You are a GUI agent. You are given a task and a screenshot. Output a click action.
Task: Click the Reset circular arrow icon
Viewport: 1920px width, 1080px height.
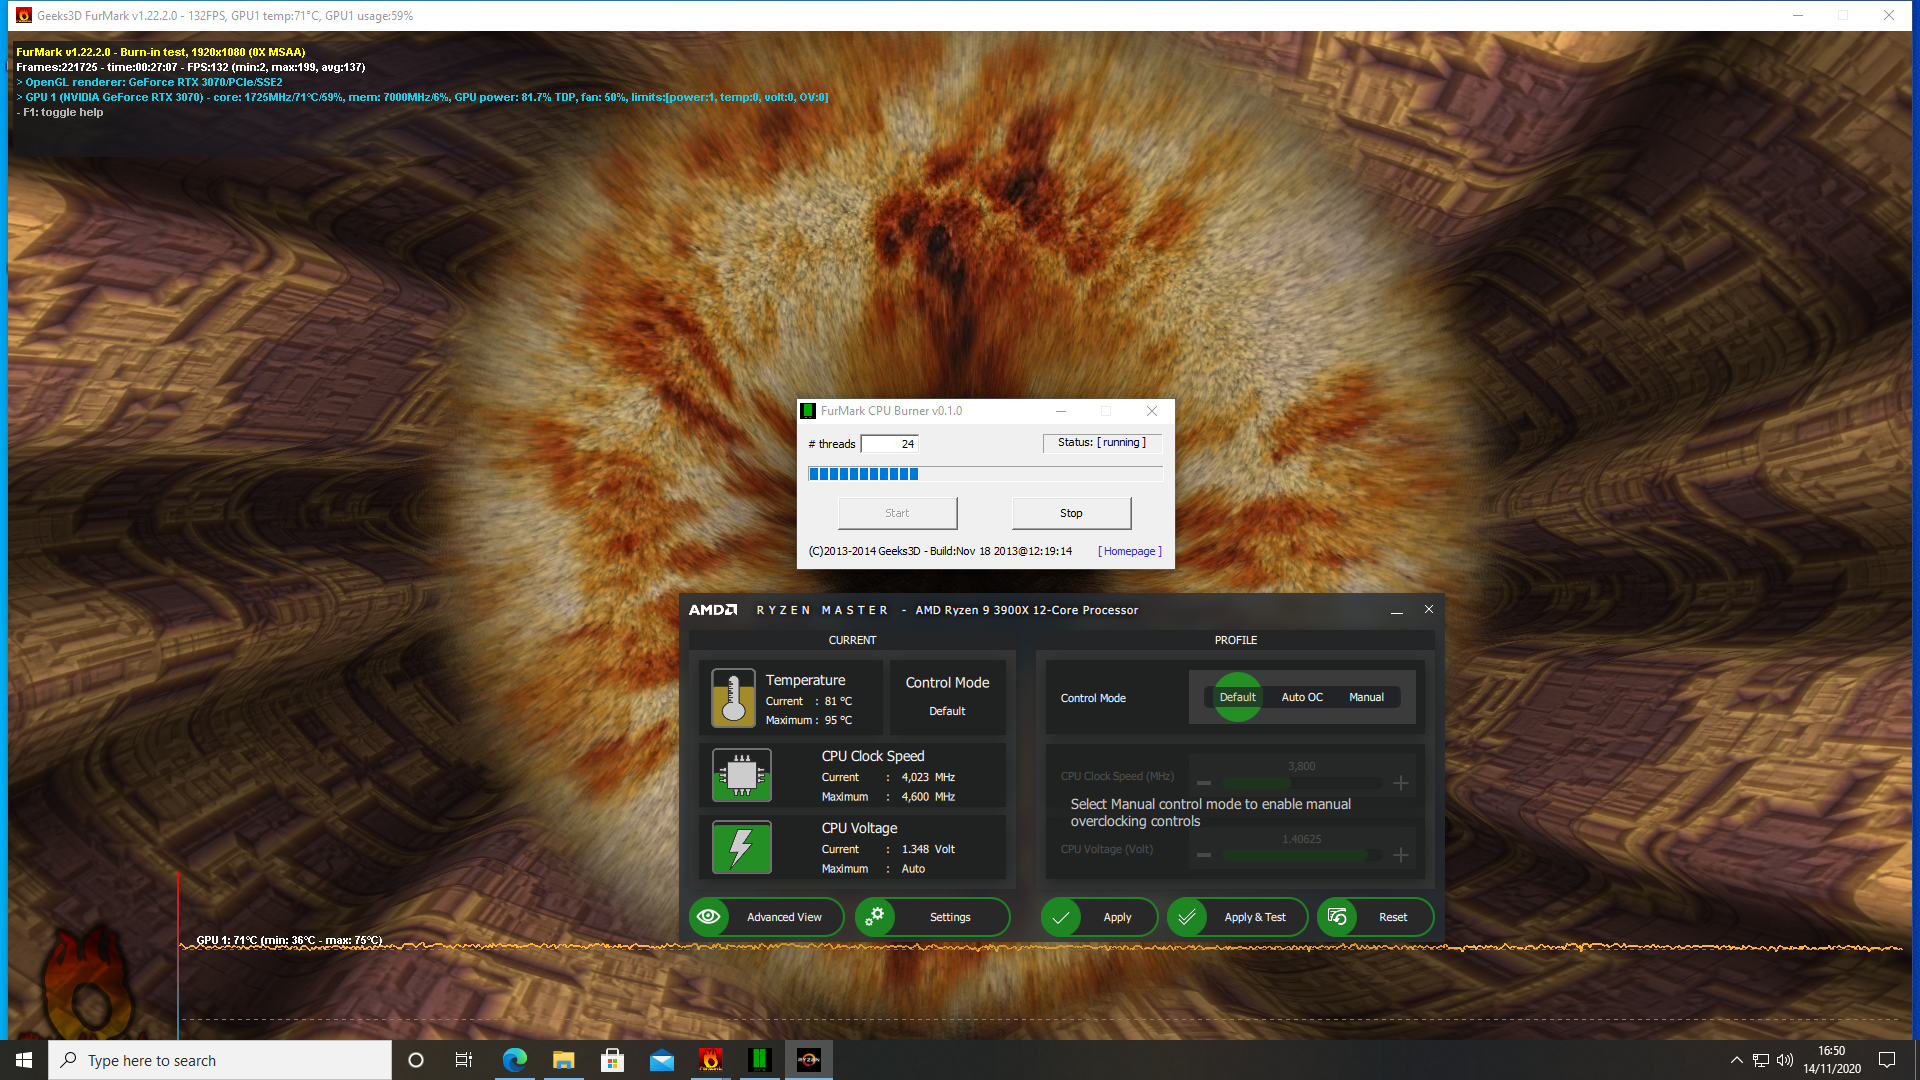(x=1336, y=916)
